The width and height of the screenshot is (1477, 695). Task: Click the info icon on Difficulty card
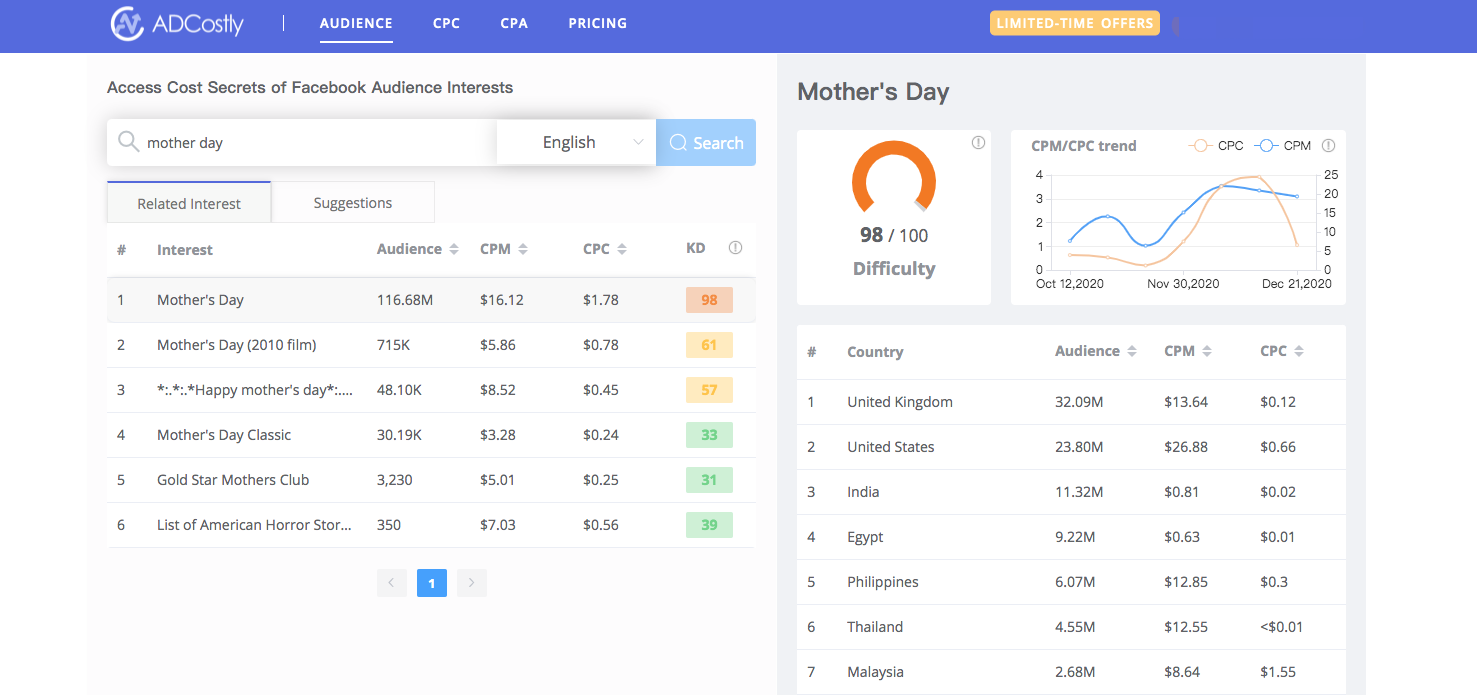point(978,143)
